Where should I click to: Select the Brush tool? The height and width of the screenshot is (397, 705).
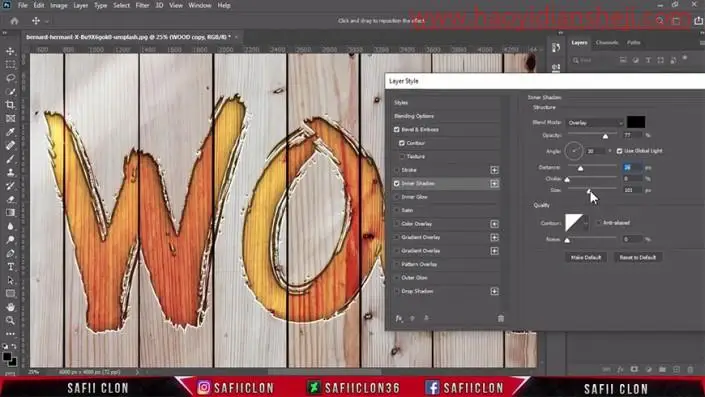point(10,159)
